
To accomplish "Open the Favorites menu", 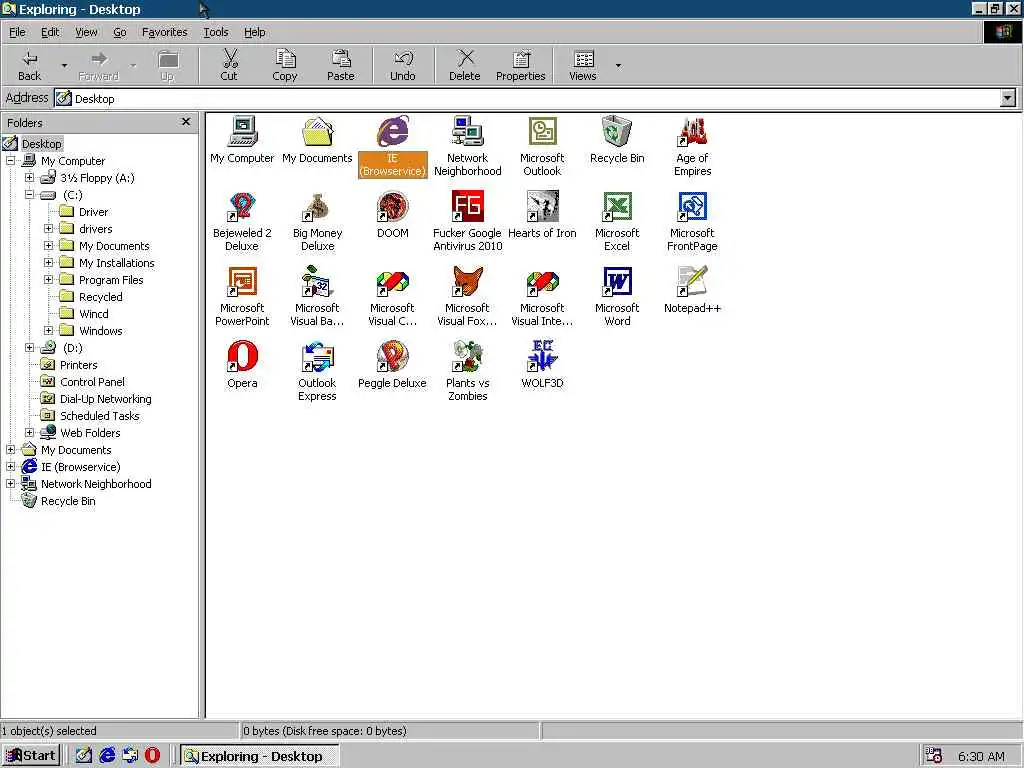I will (165, 32).
